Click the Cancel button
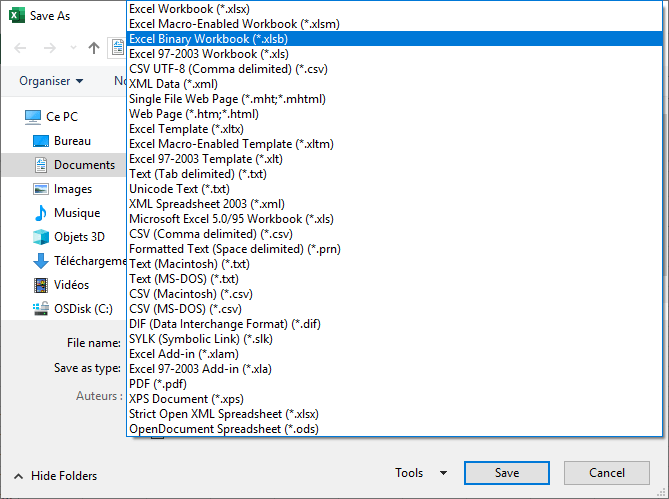 coord(607,473)
